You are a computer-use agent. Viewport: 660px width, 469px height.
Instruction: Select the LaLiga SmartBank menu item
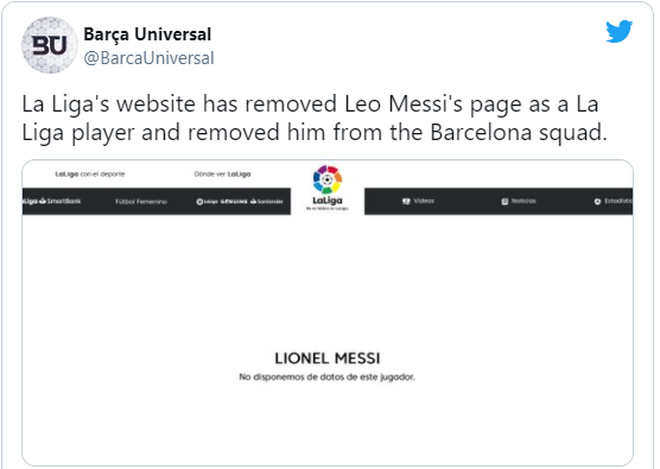point(46,201)
